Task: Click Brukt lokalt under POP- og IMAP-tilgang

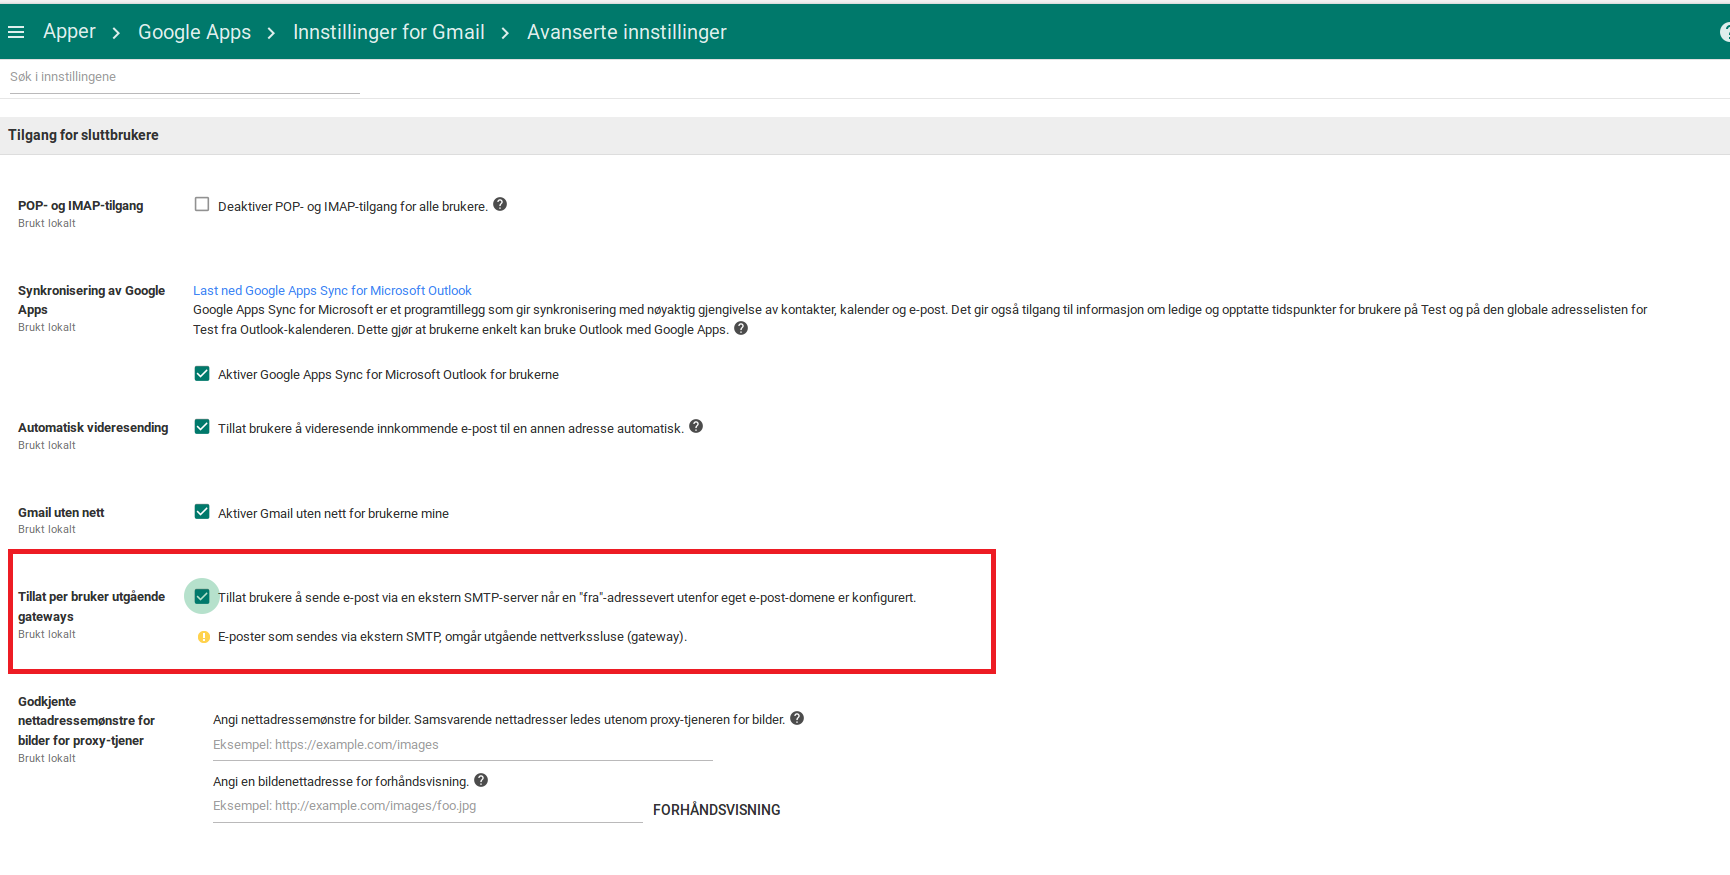Action: coord(47,223)
